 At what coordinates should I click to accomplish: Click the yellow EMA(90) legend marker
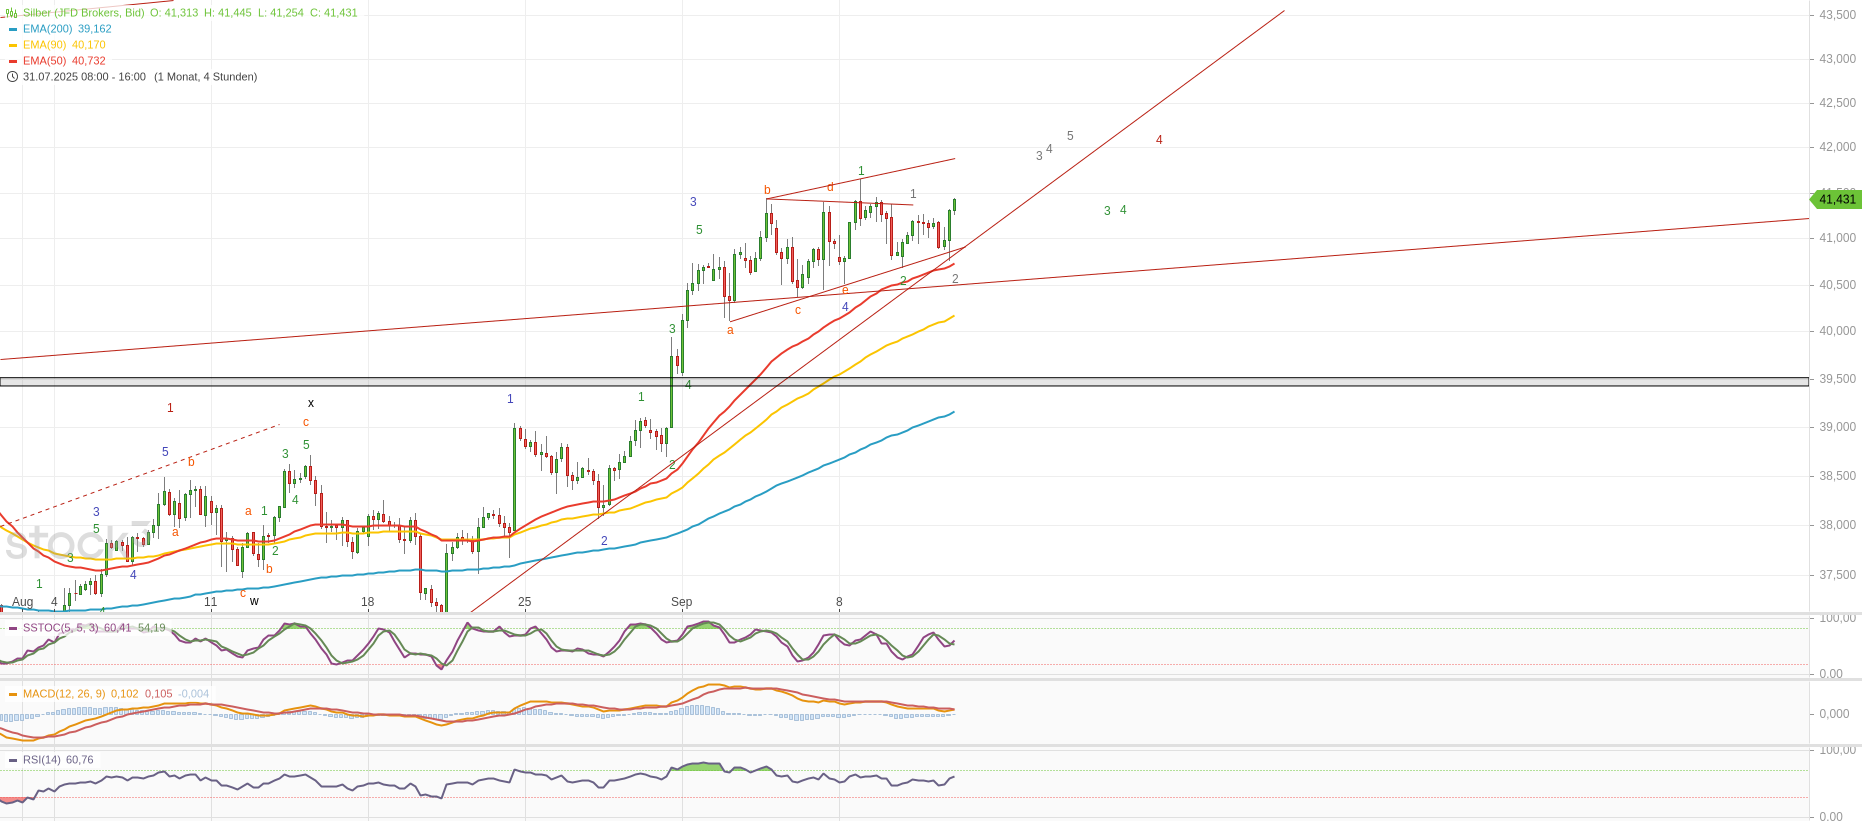(13, 45)
